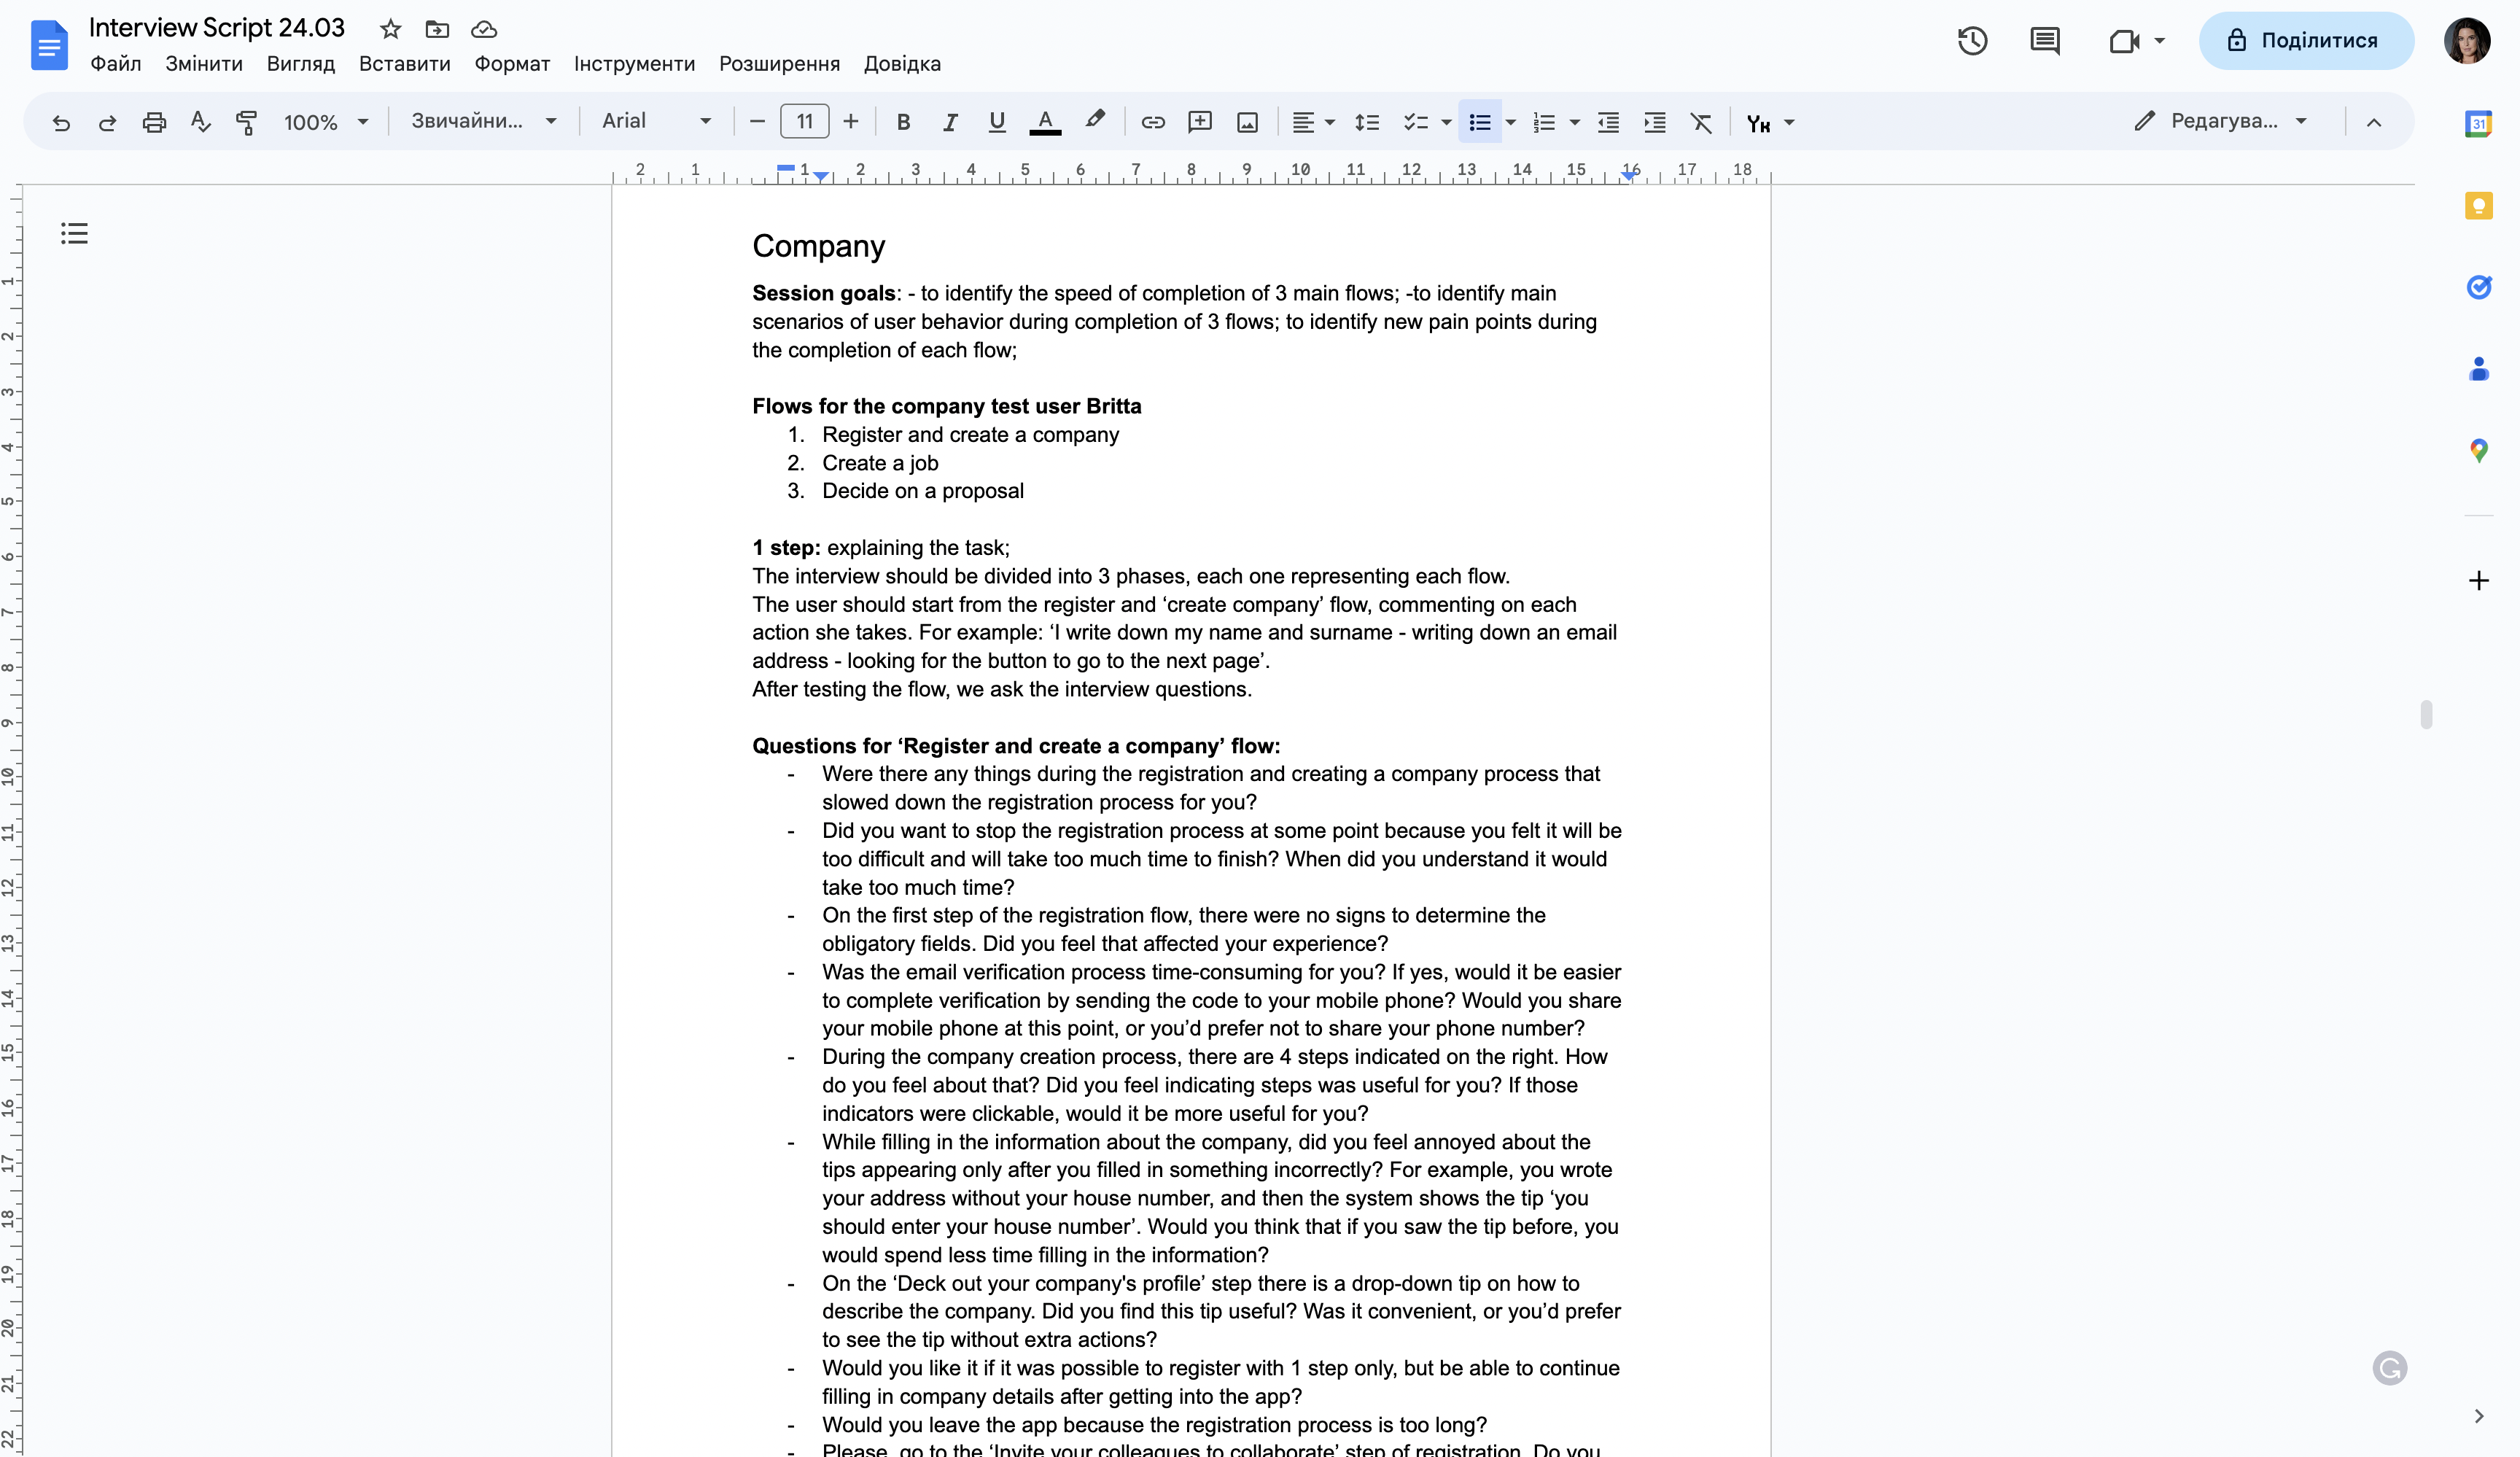The width and height of the screenshot is (2520, 1457).
Task: Open Google Keep side panel
Action: click(2478, 206)
